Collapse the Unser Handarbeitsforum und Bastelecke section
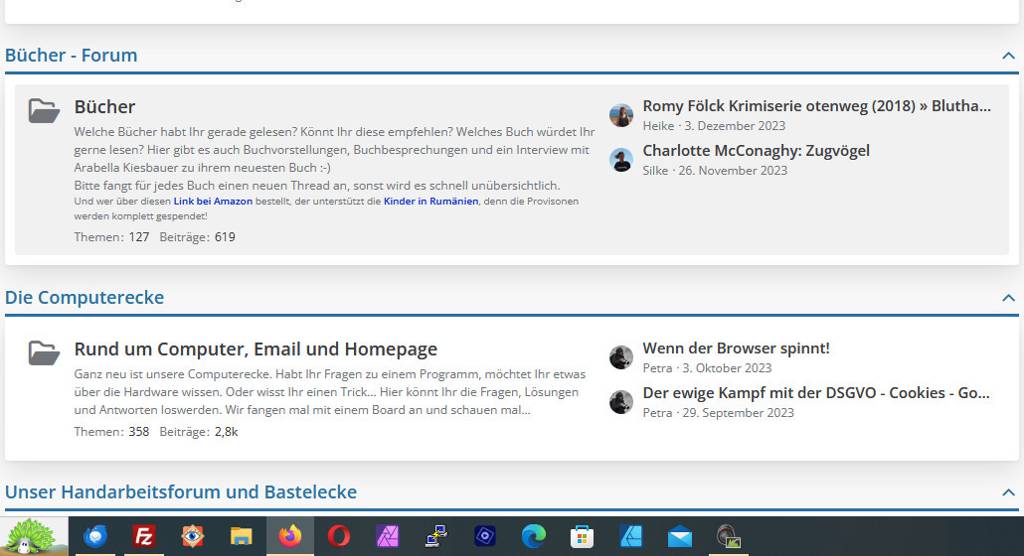Image resolution: width=1024 pixels, height=556 pixels. (1008, 492)
